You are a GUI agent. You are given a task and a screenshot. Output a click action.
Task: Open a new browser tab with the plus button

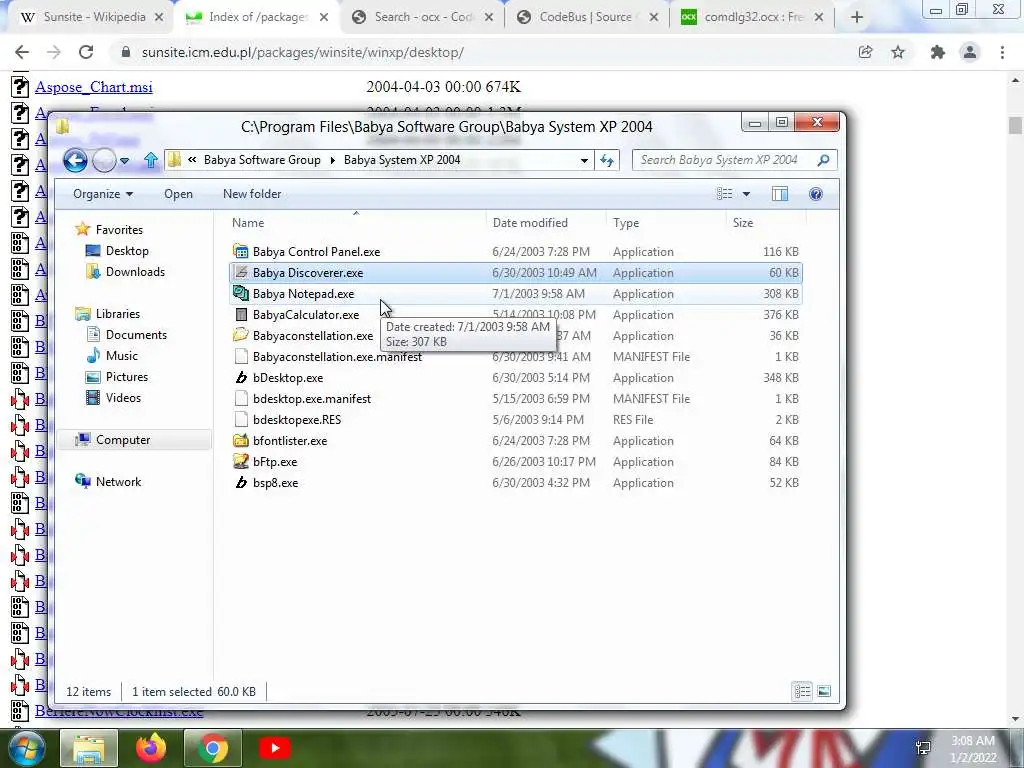(x=857, y=18)
